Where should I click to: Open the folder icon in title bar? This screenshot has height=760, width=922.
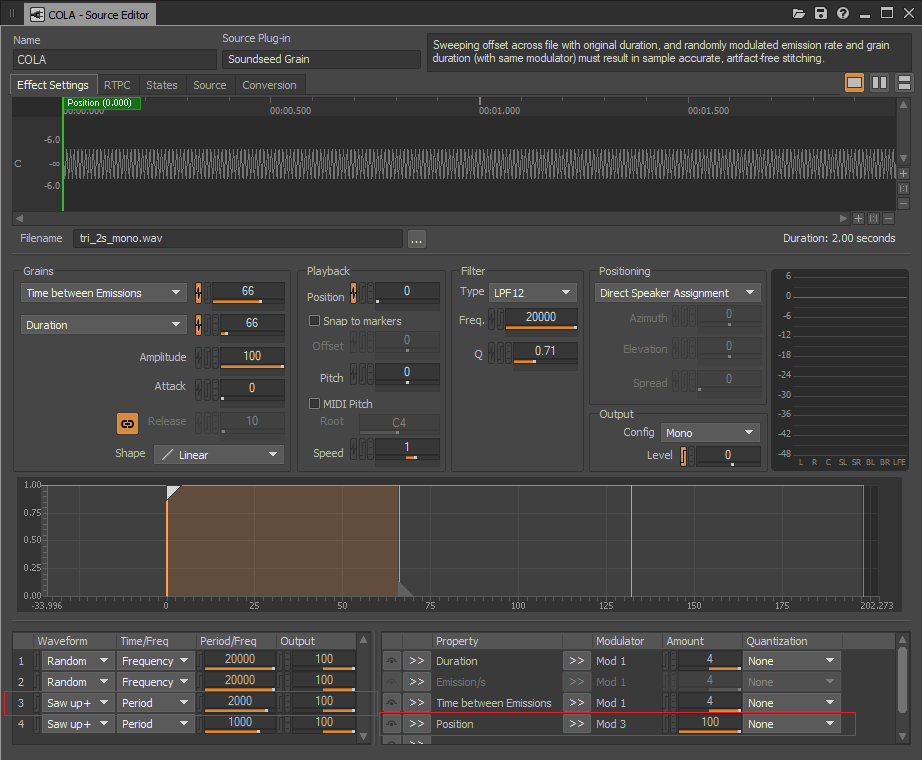pos(799,14)
